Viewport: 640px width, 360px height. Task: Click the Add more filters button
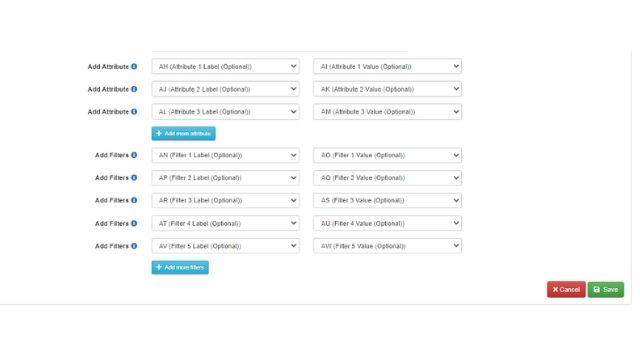point(180,267)
